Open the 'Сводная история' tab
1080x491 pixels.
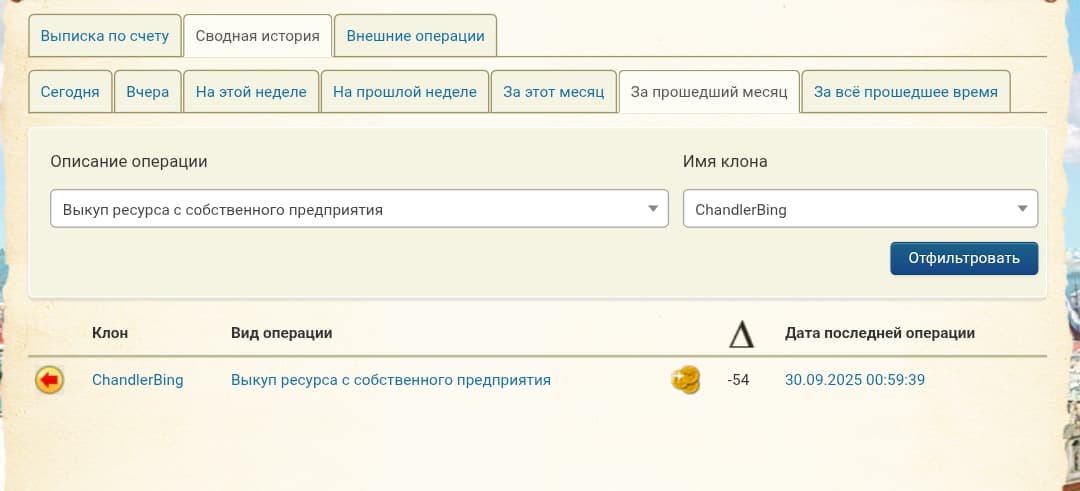point(258,36)
